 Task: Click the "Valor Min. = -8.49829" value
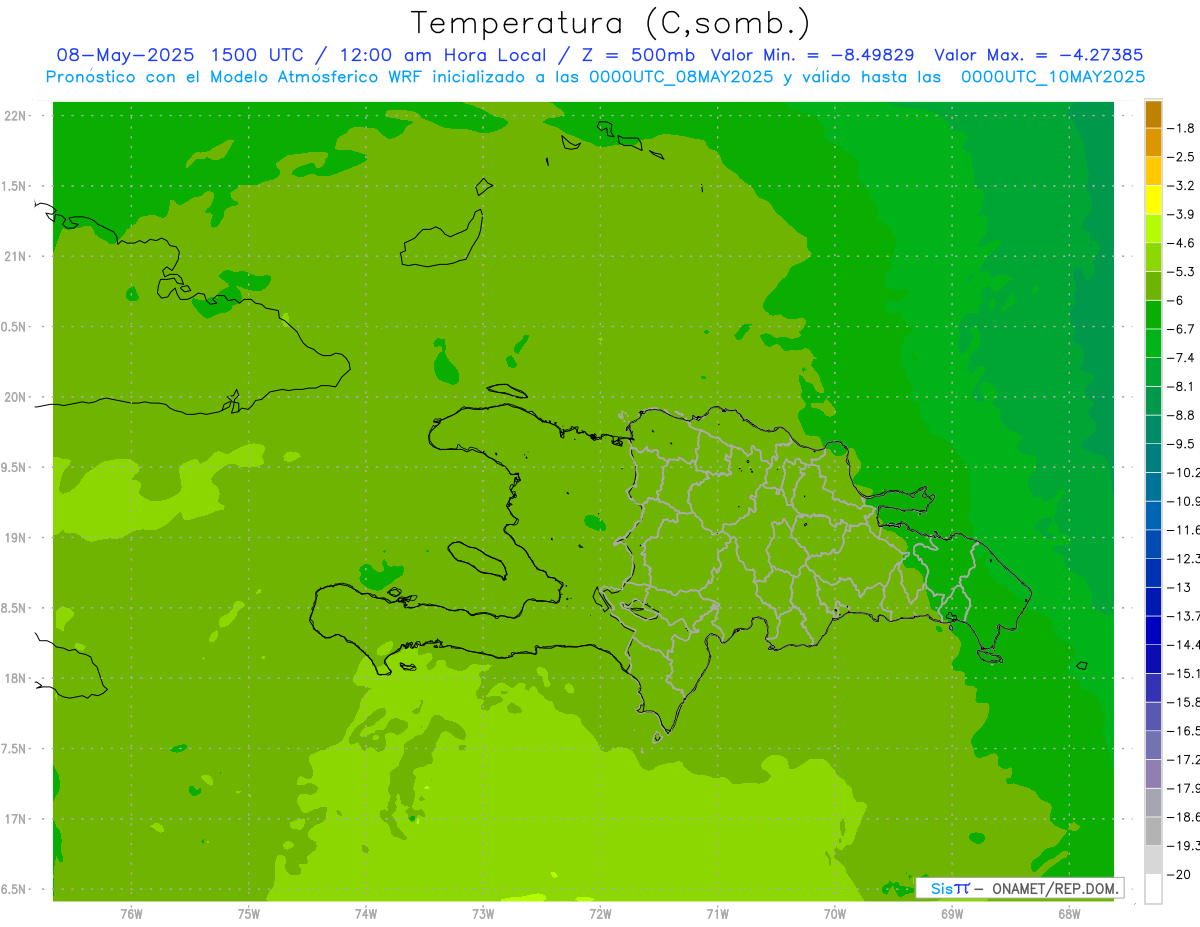[811, 55]
